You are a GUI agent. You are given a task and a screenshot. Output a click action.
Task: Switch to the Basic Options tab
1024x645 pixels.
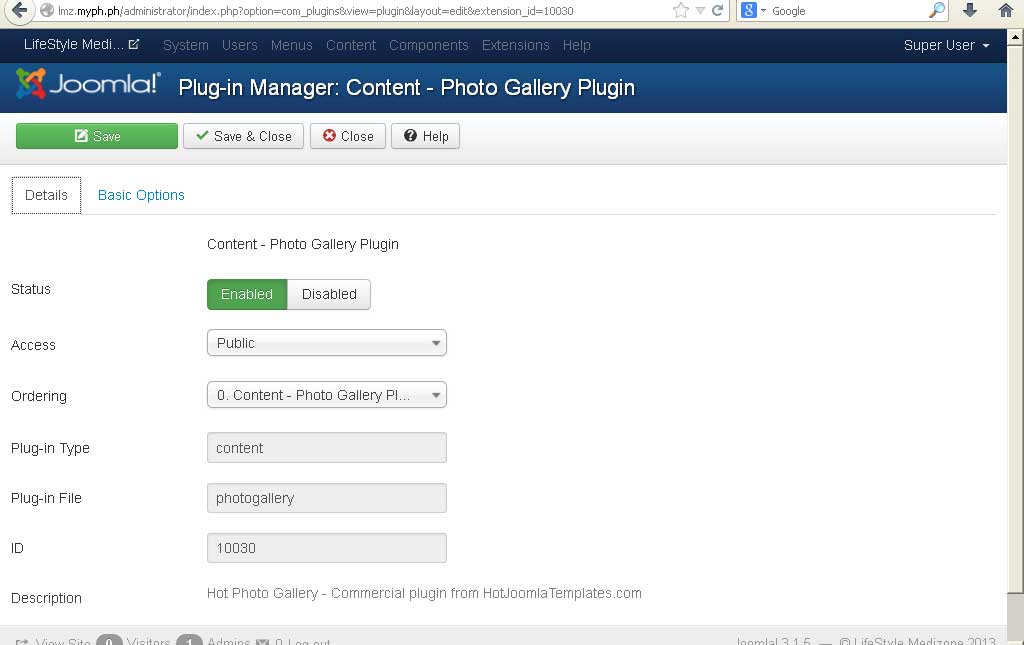coord(141,195)
